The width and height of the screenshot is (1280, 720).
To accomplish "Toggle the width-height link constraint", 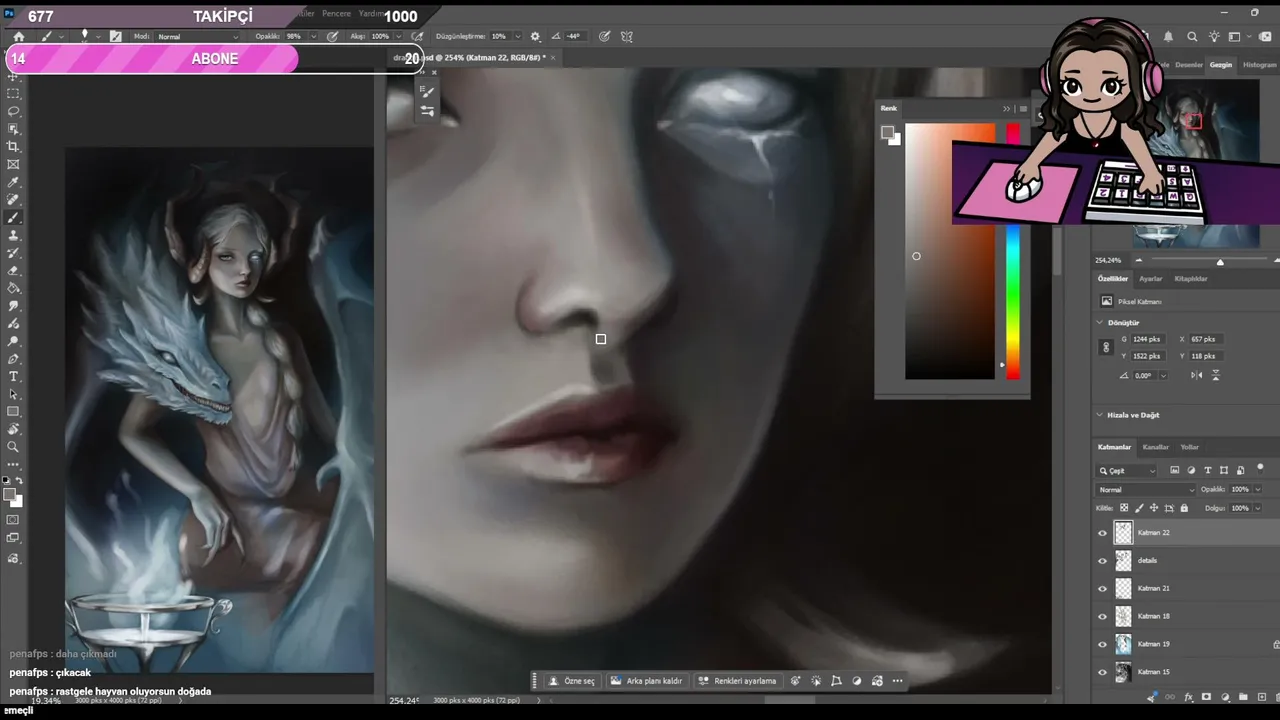I will tap(1106, 347).
